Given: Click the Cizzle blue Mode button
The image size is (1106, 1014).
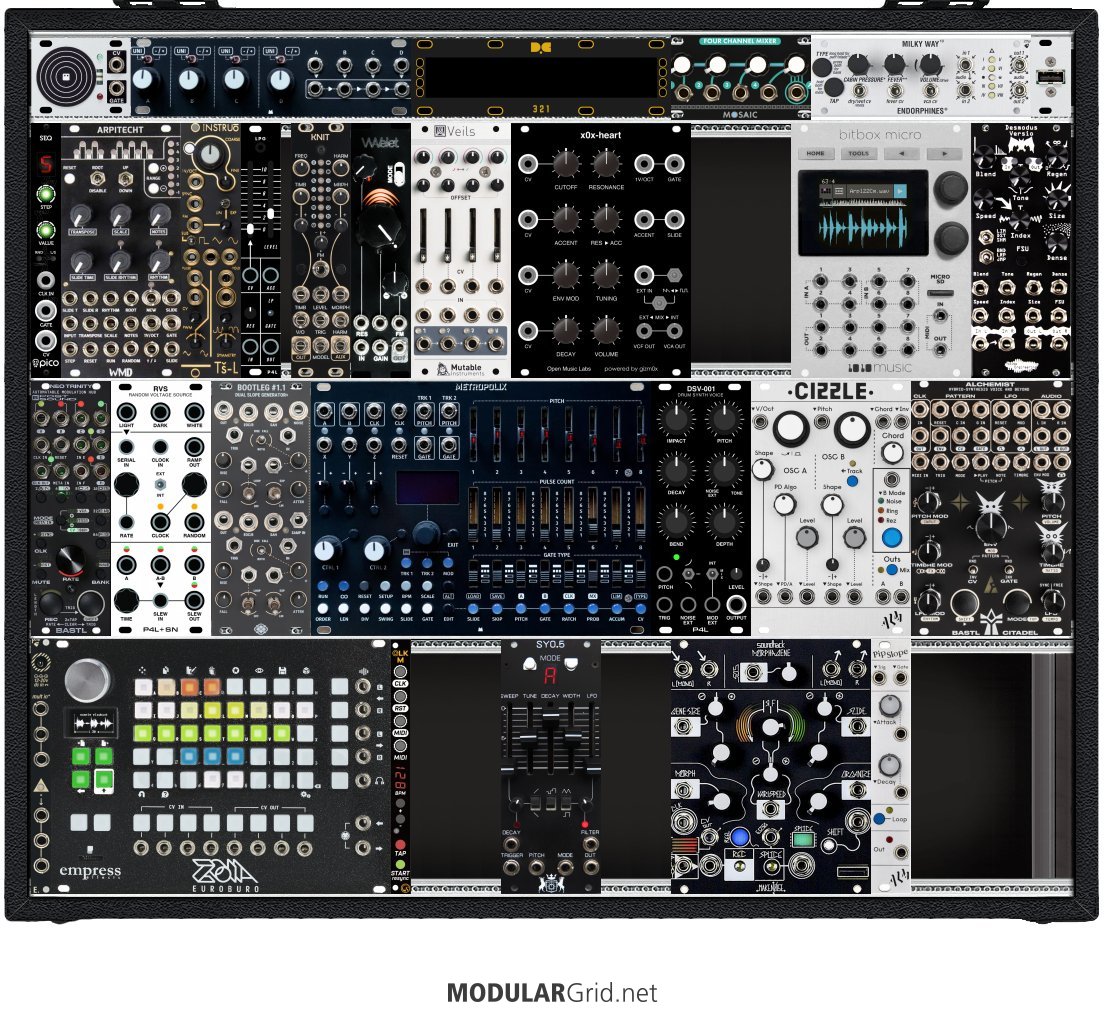Looking at the screenshot, I should (x=892, y=537).
